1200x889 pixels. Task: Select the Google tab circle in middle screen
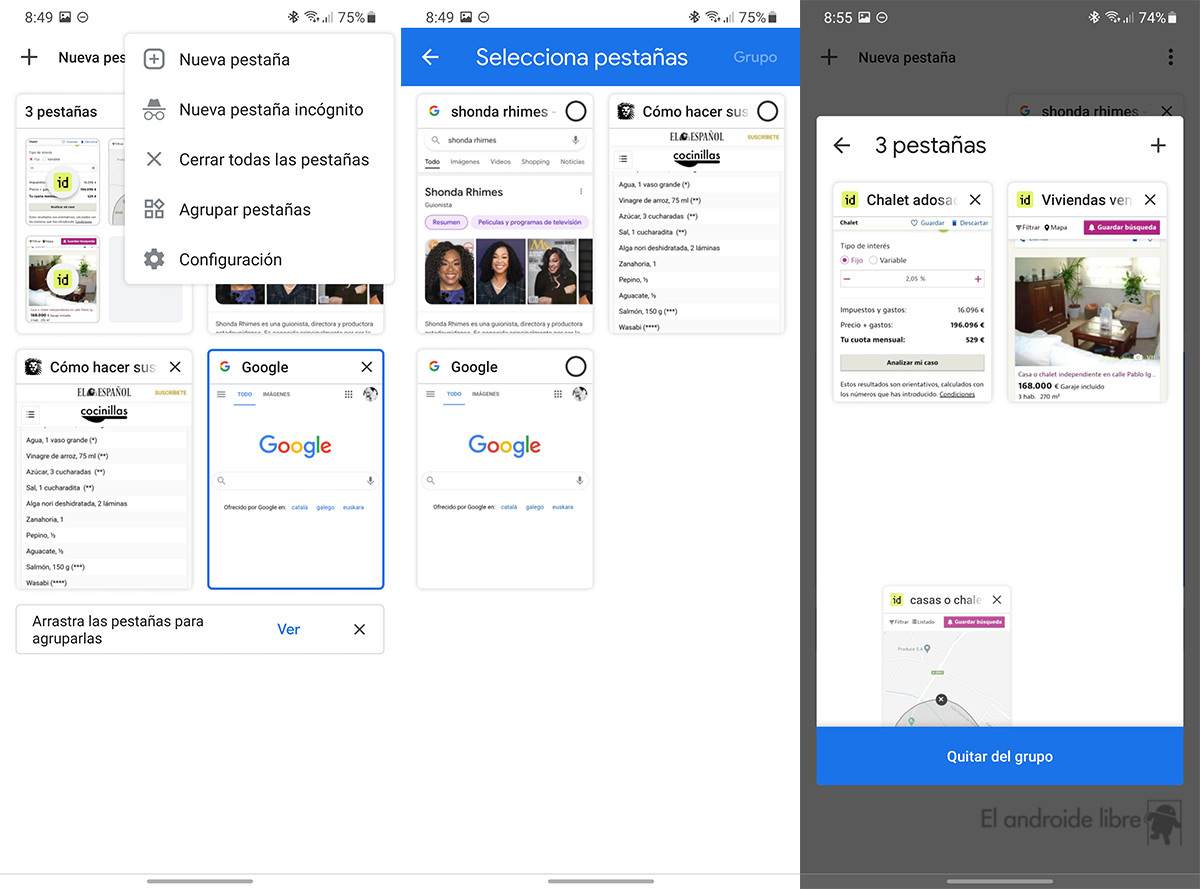tap(576, 367)
